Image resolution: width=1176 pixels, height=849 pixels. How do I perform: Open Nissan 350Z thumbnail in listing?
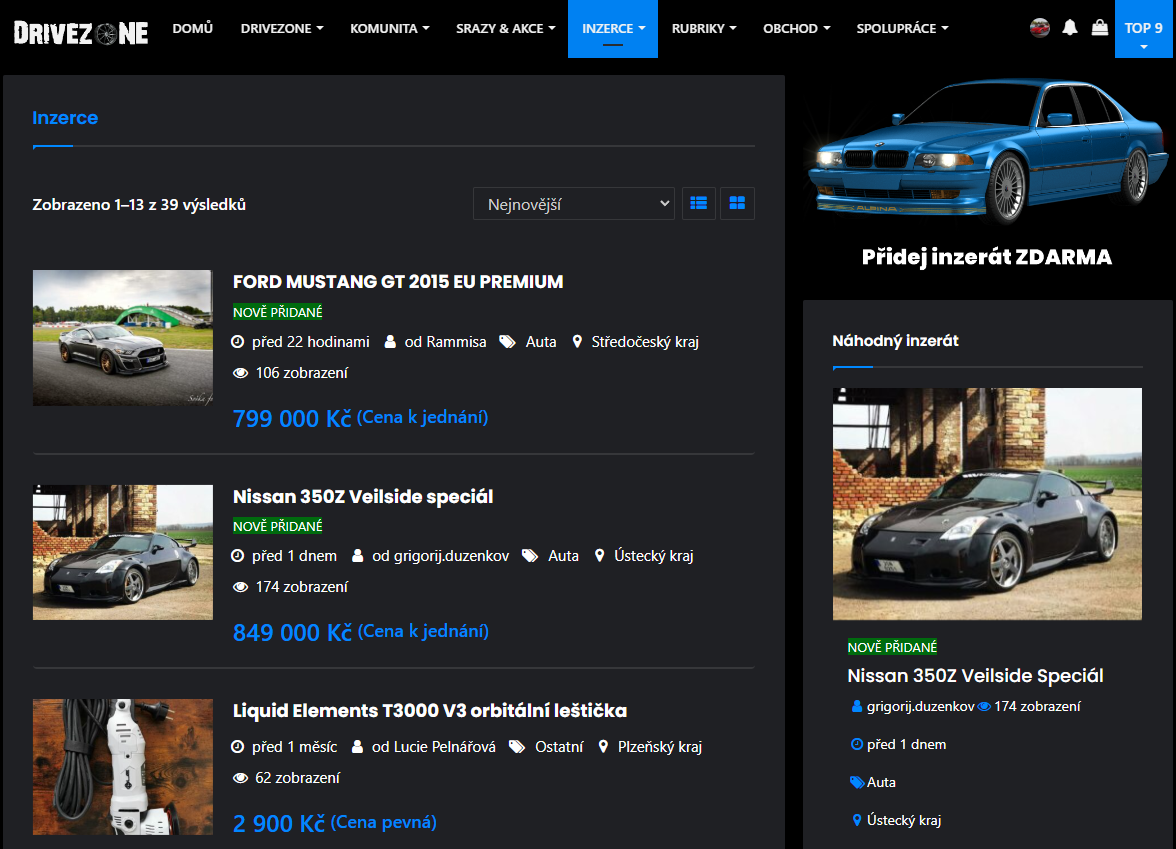[123, 552]
